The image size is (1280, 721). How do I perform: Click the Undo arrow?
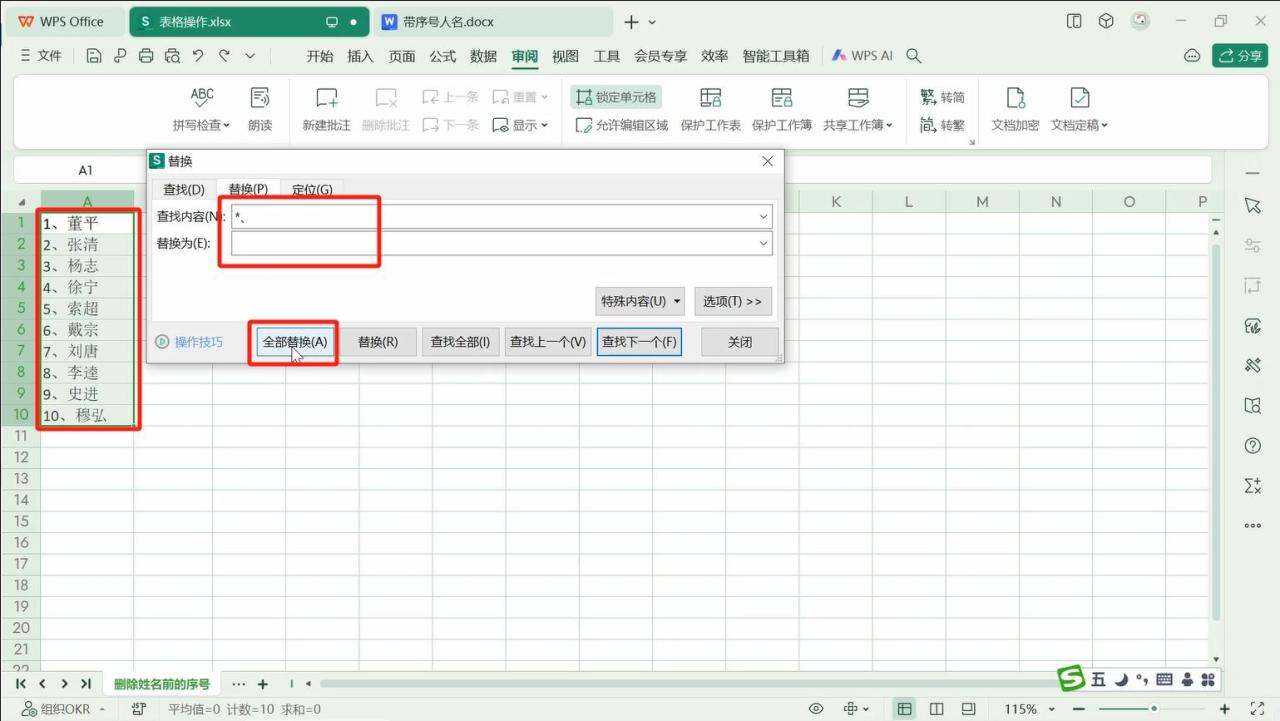point(198,56)
